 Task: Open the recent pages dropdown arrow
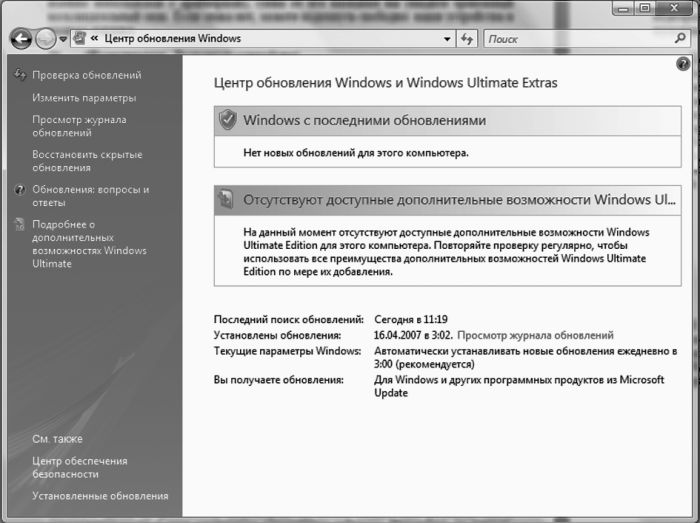[64, 39]
